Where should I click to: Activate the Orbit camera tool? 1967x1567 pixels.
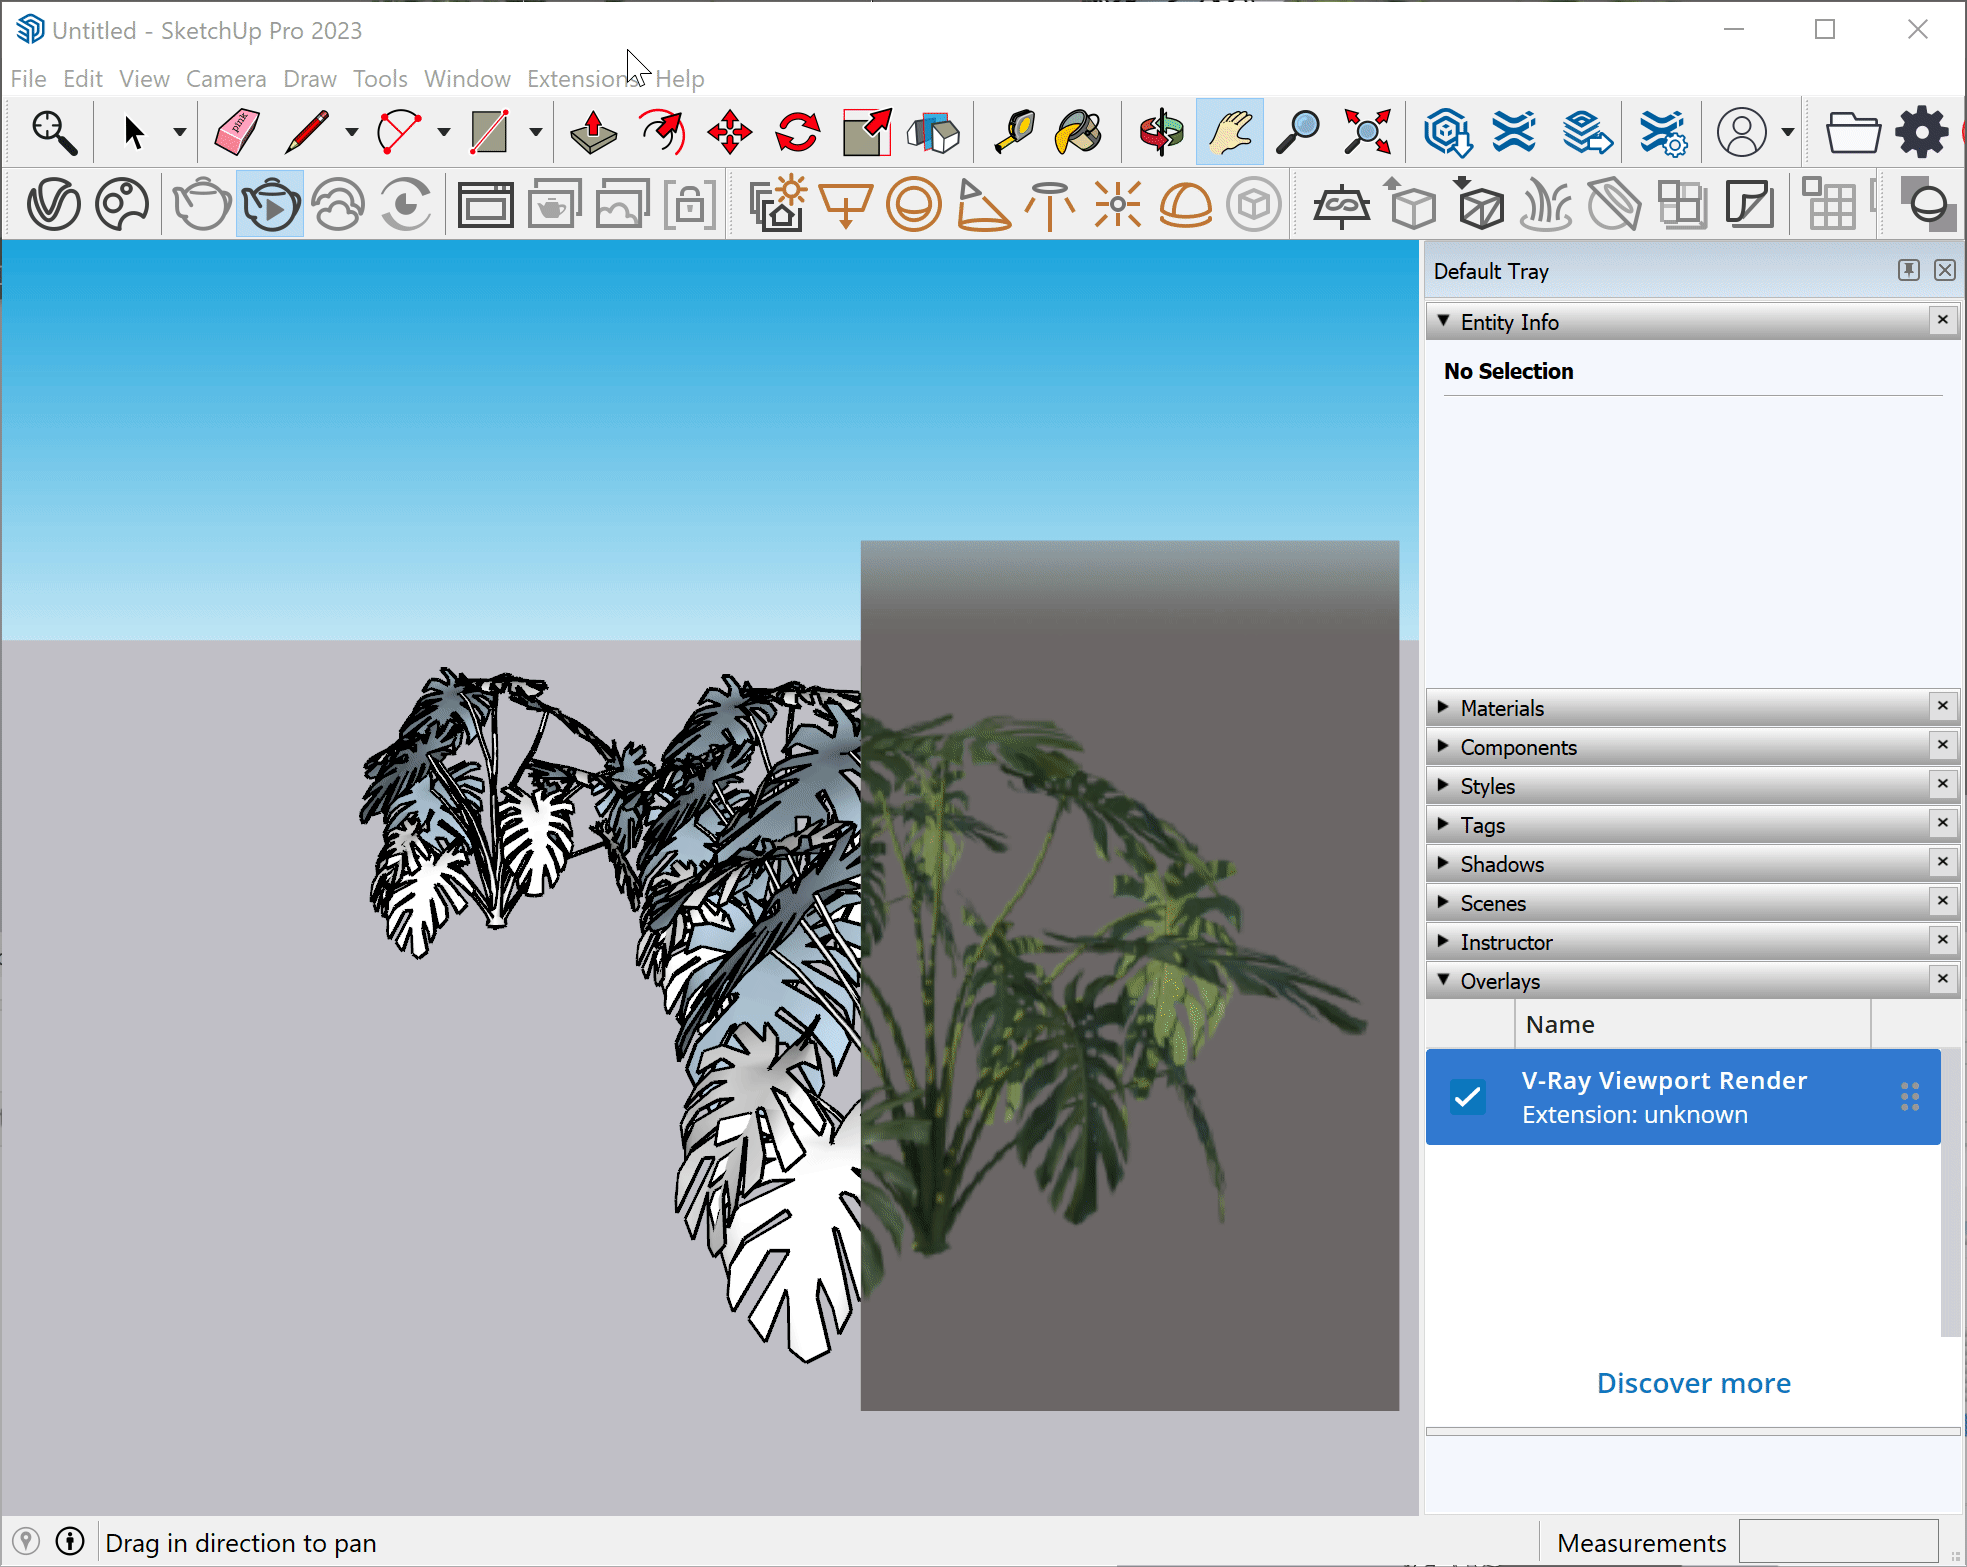[1162, 133]
